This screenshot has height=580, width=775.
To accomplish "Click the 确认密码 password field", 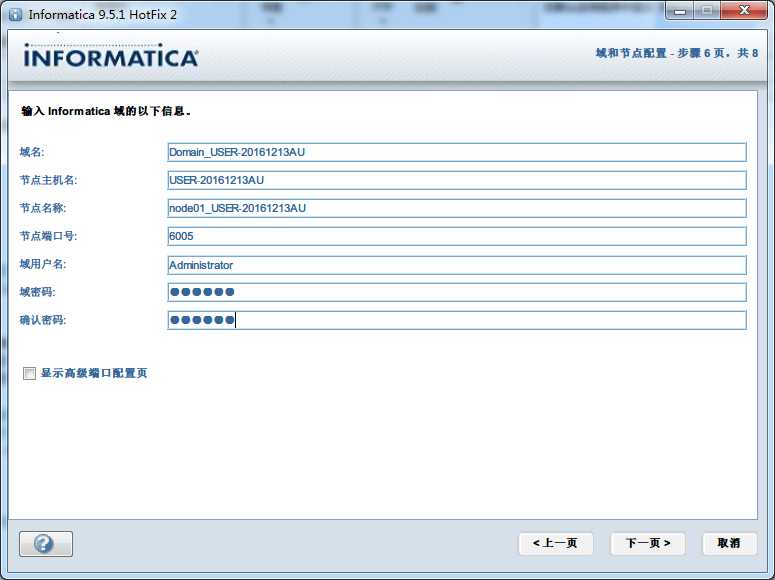I will (x=457, y=320).
